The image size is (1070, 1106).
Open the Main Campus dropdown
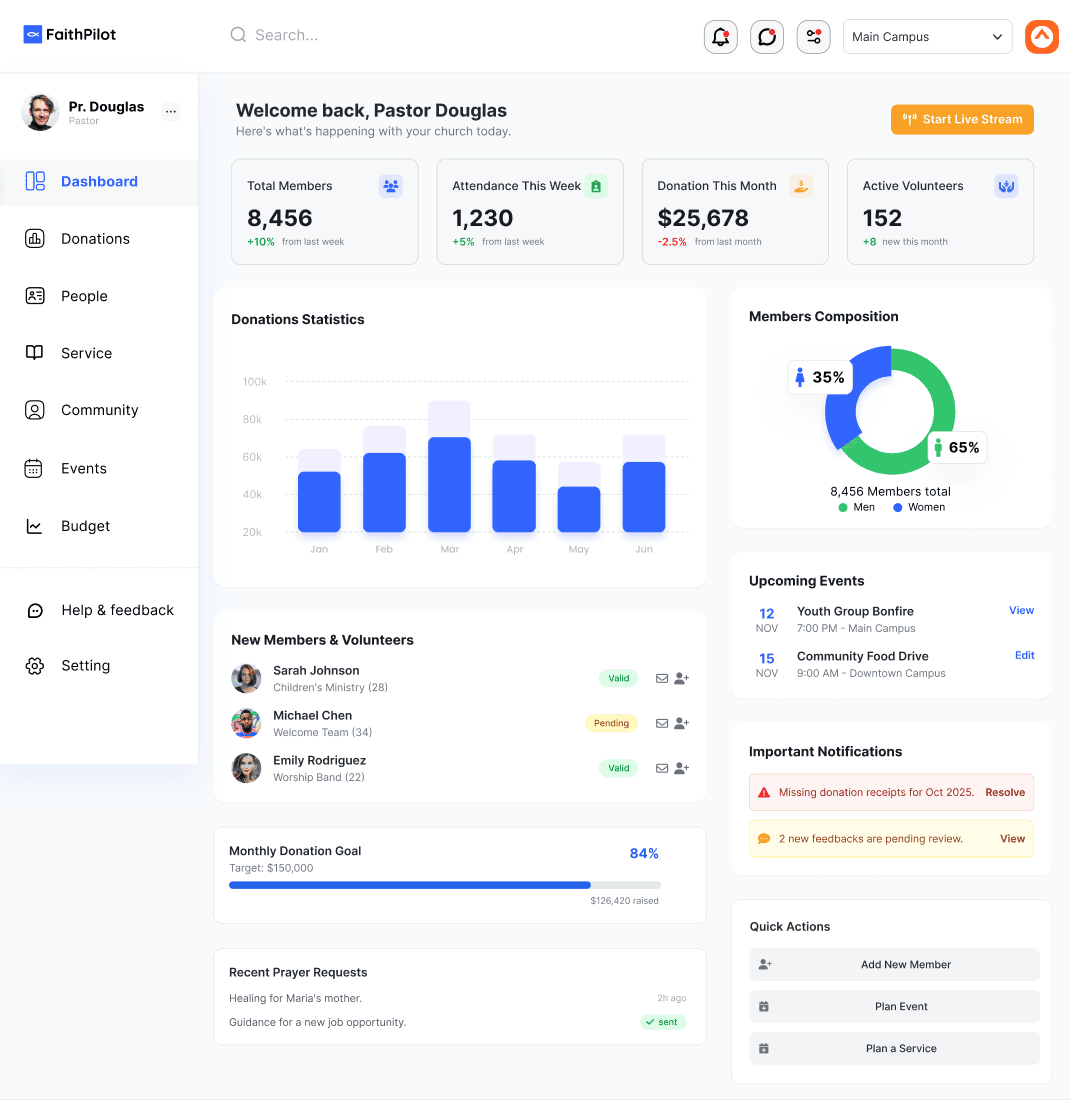[928, 37]
